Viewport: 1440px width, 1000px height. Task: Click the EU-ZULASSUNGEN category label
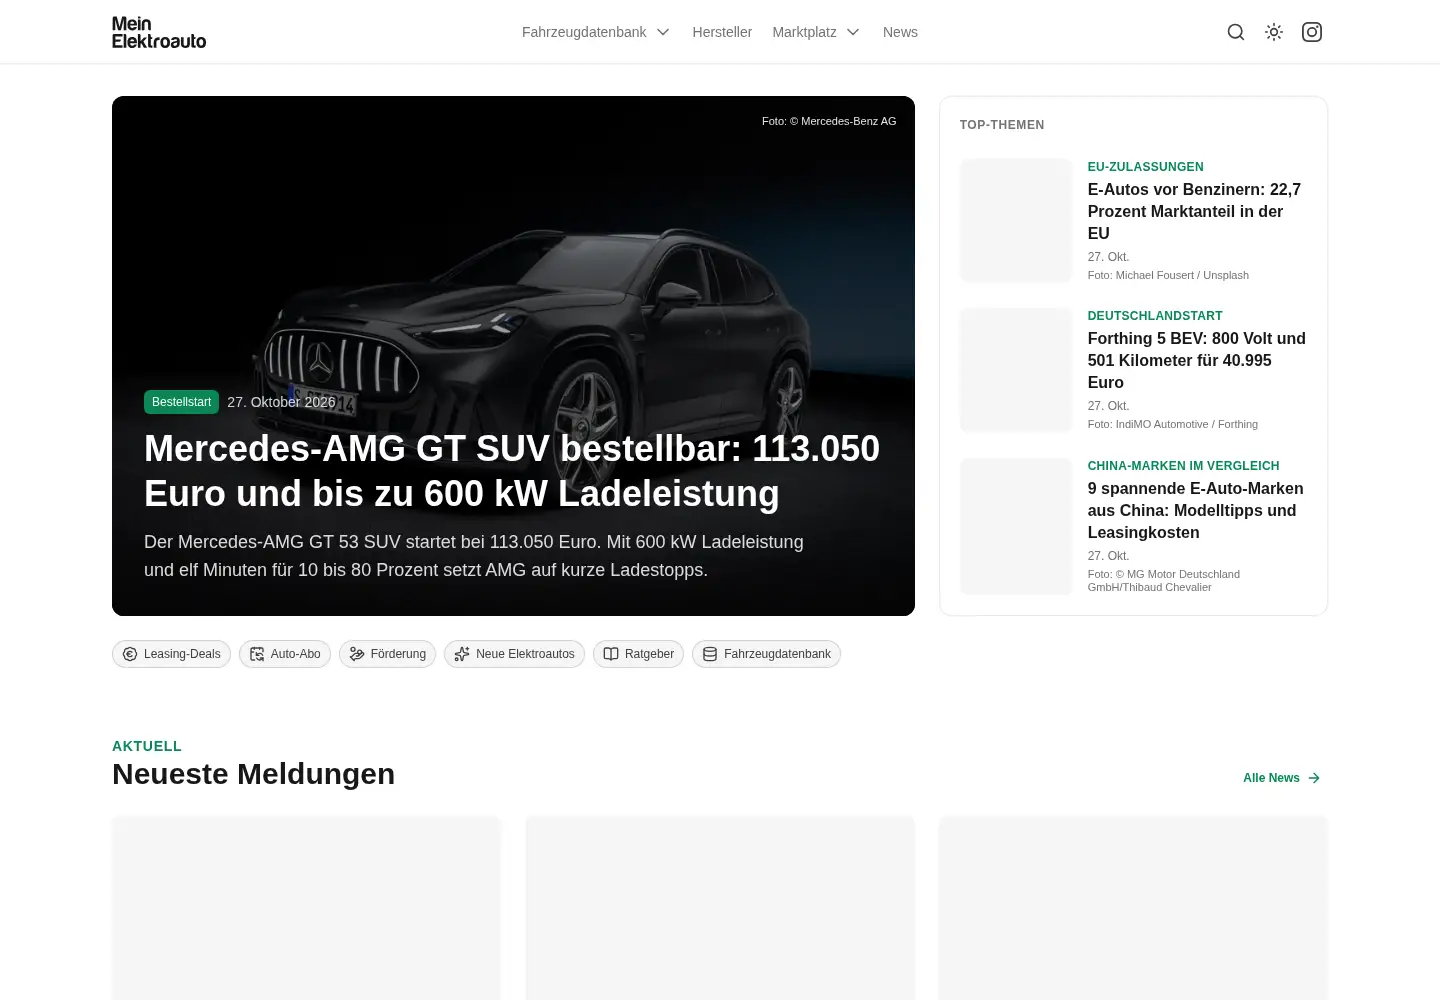[1145, 167]
